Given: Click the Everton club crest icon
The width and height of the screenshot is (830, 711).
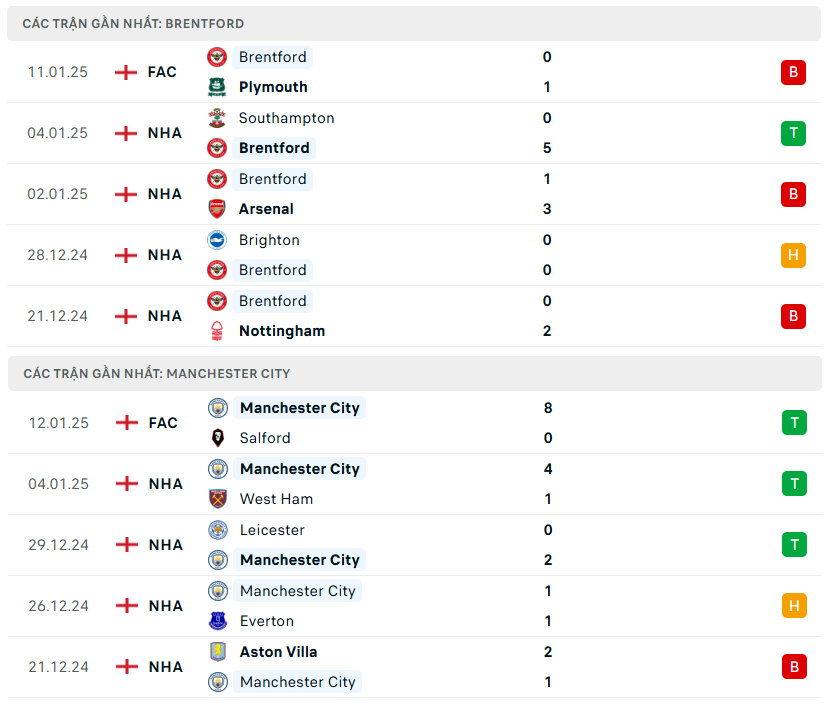Looking at the screenshot, I should click(218, 621).
